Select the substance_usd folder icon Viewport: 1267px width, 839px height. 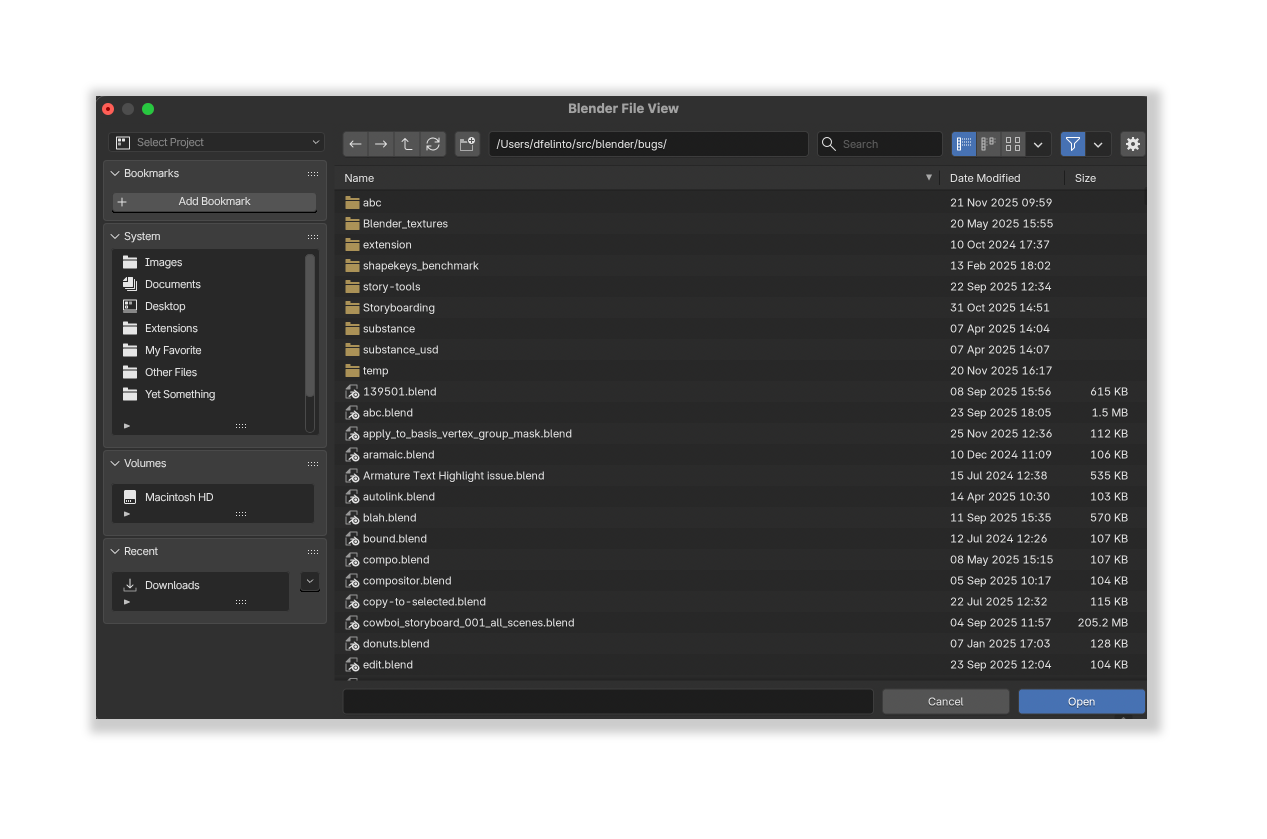[352, 350]
